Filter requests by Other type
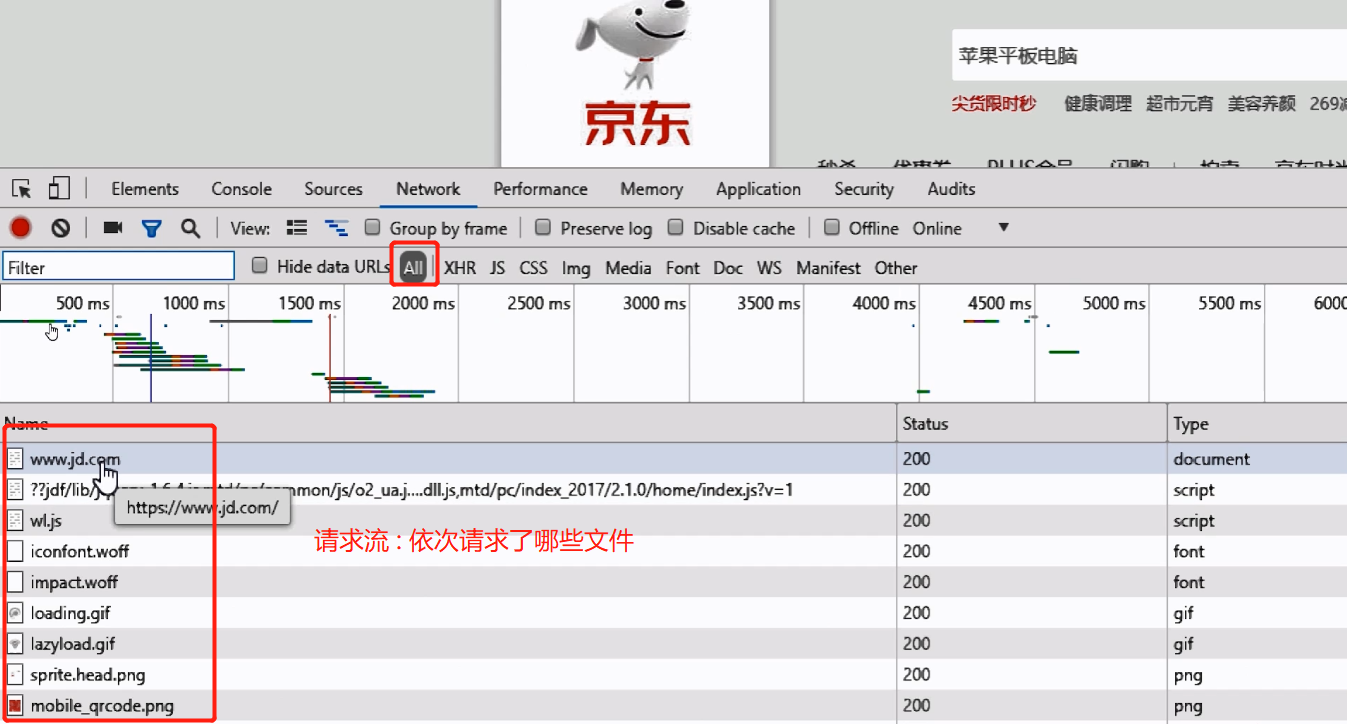The image size is (1347, 724). coord(896,268)
